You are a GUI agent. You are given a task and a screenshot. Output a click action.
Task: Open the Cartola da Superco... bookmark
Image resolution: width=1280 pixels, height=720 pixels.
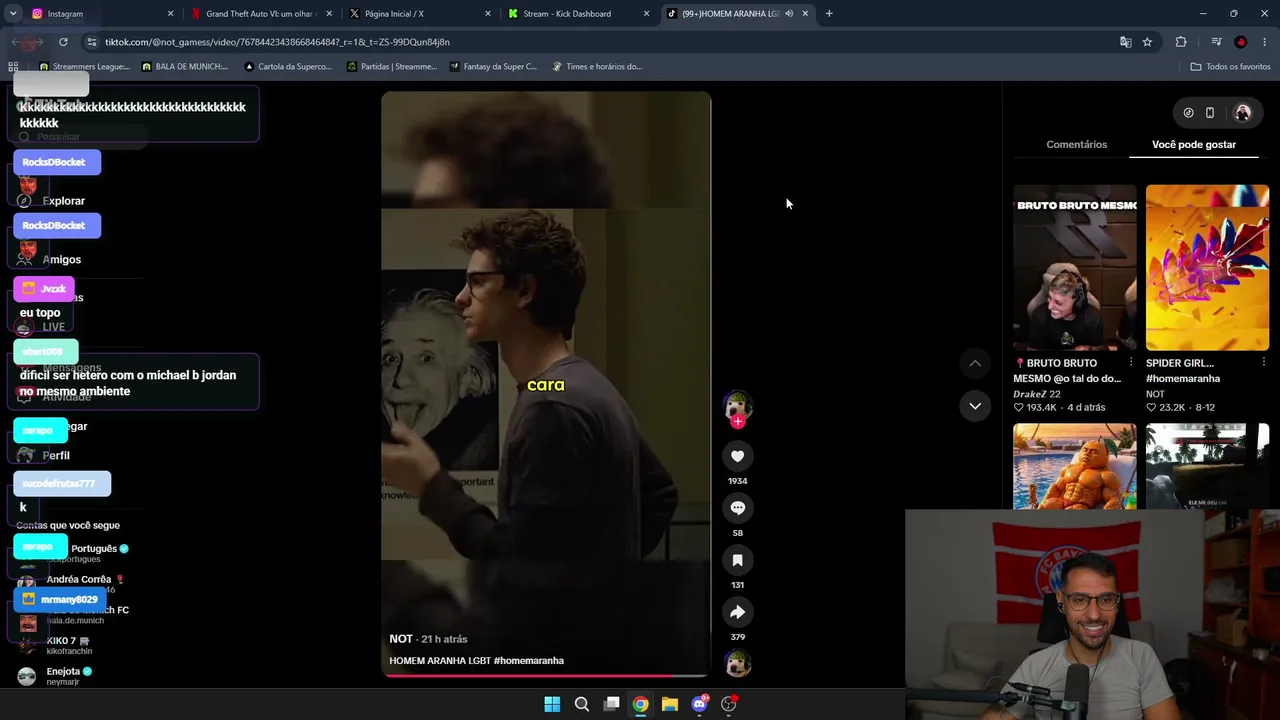coord(287,67)
